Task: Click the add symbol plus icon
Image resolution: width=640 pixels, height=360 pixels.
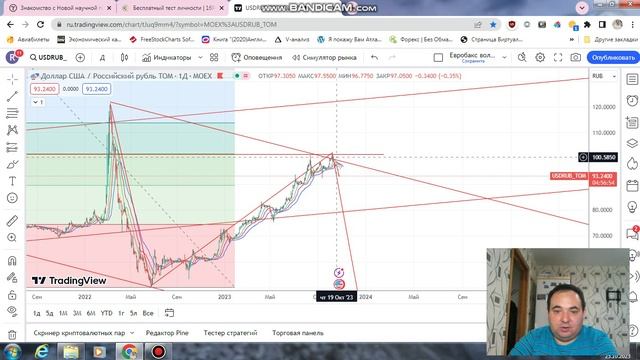Action: [80, 58]
